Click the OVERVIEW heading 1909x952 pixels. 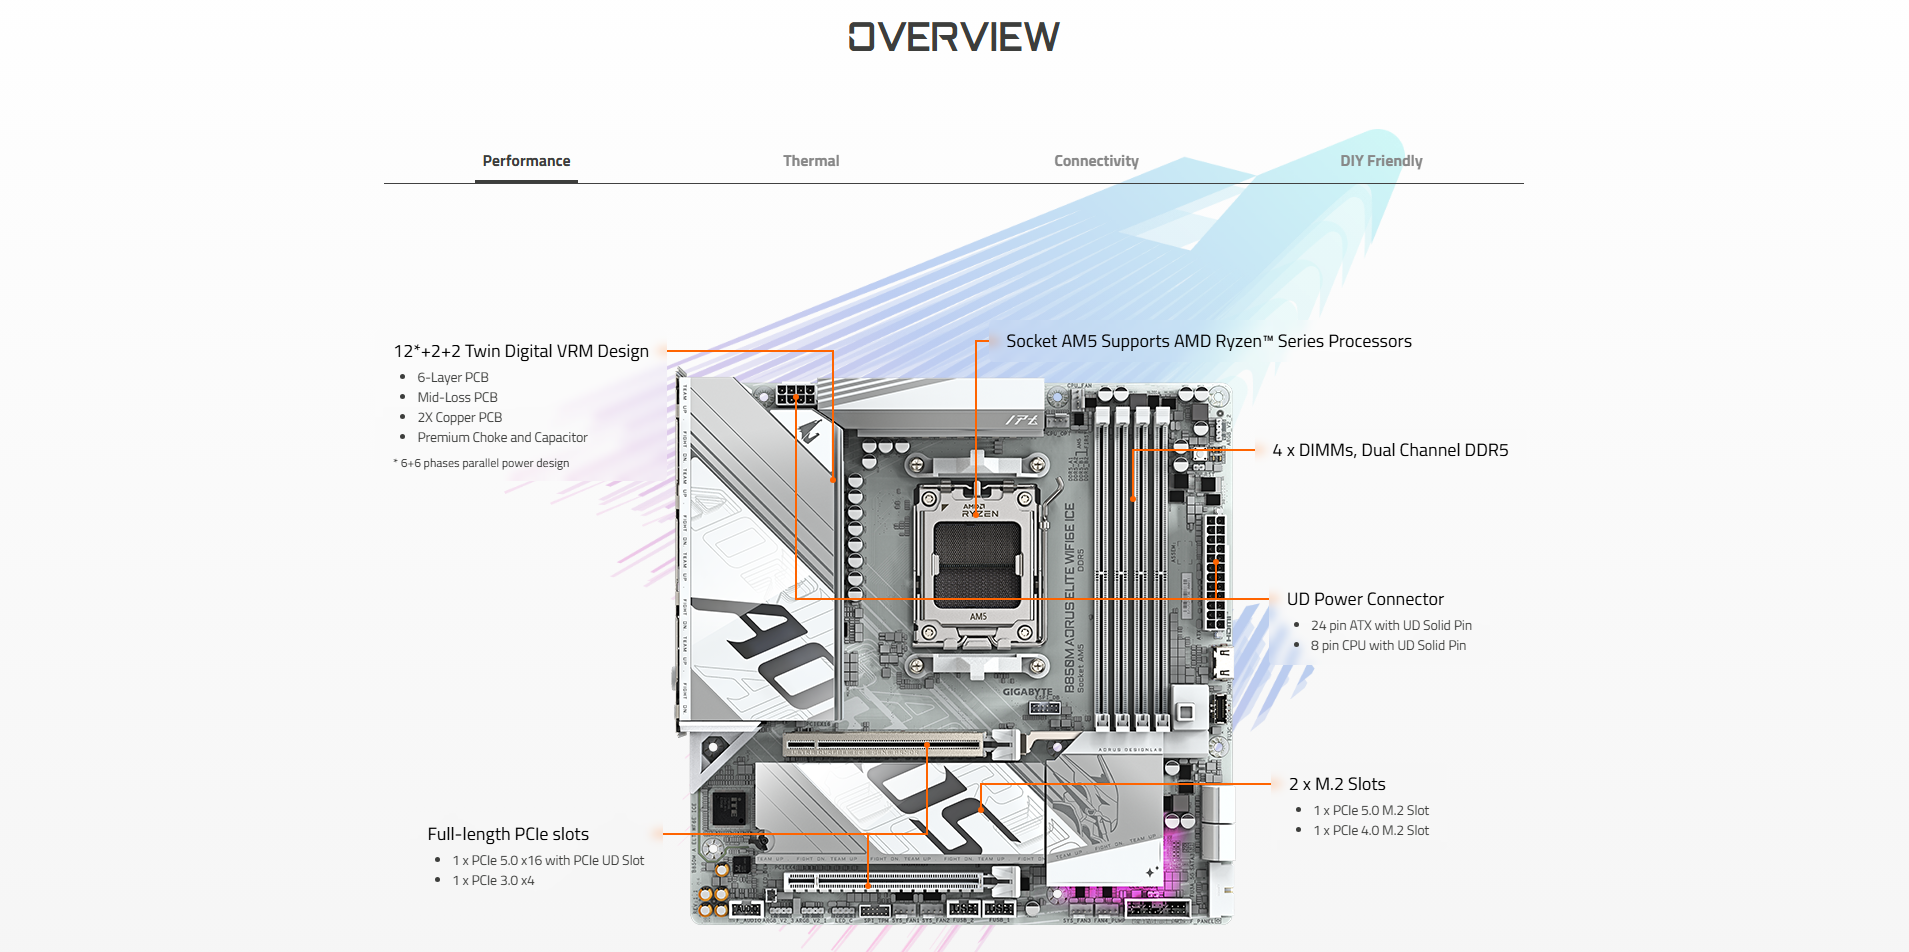[x=954, y=37]
